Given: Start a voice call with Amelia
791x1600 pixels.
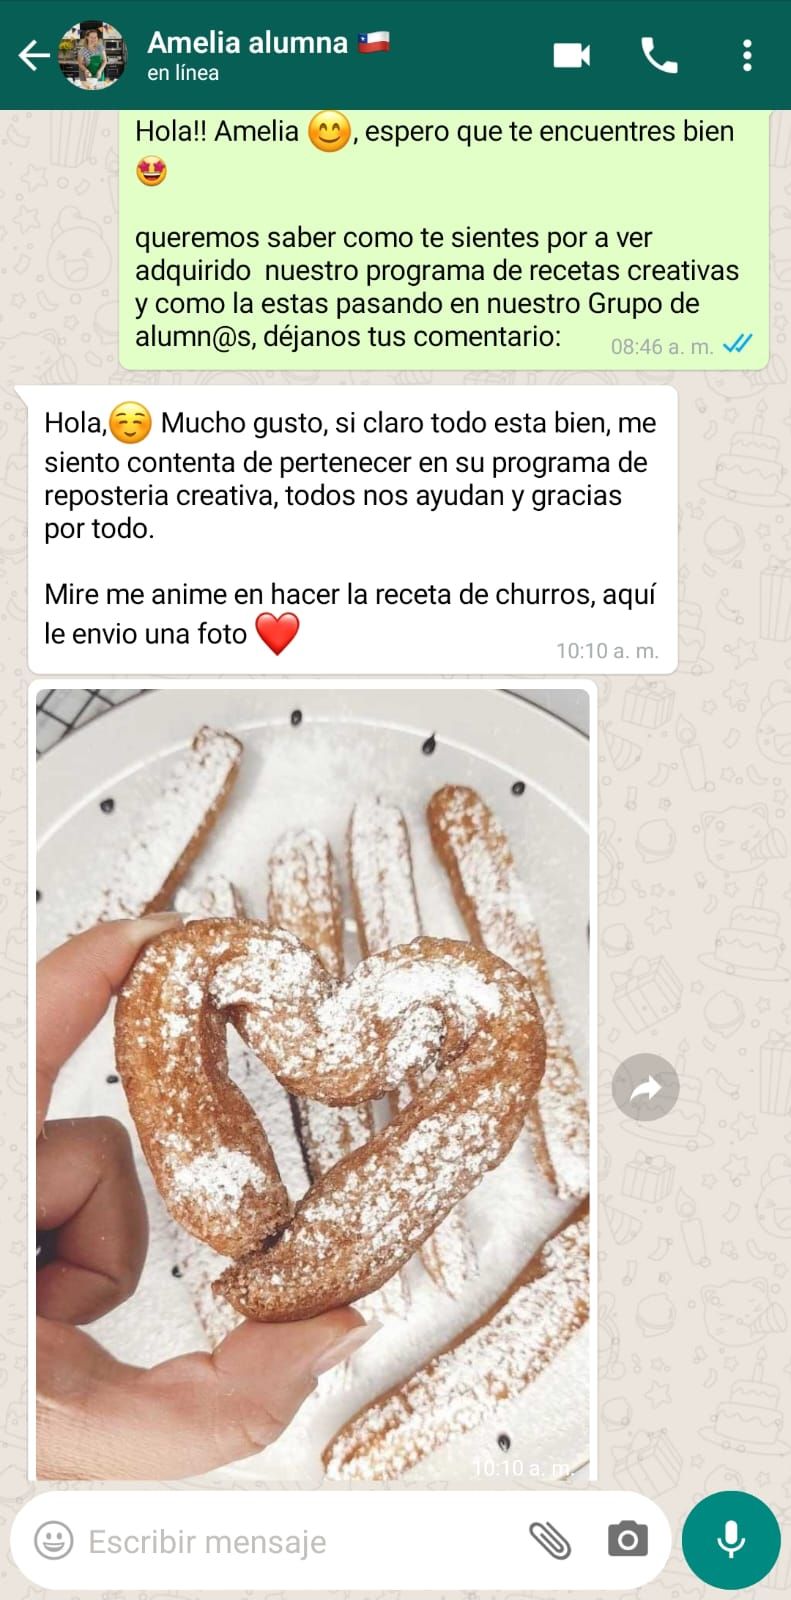Looking at the screenshot, I should point(659,55).
